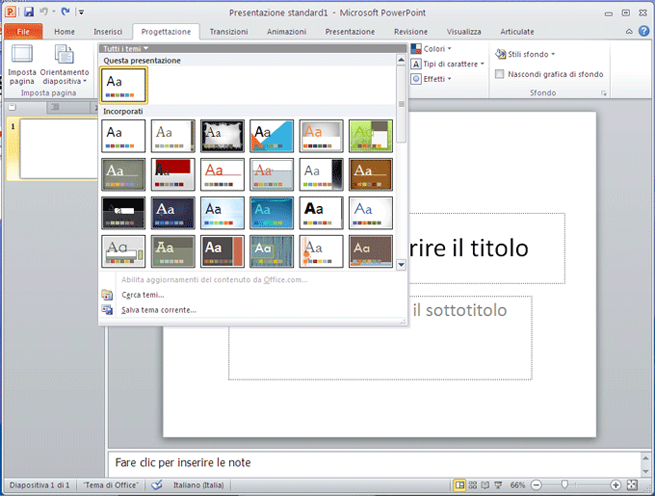Click the 66% zoom level button

point(517,485)
